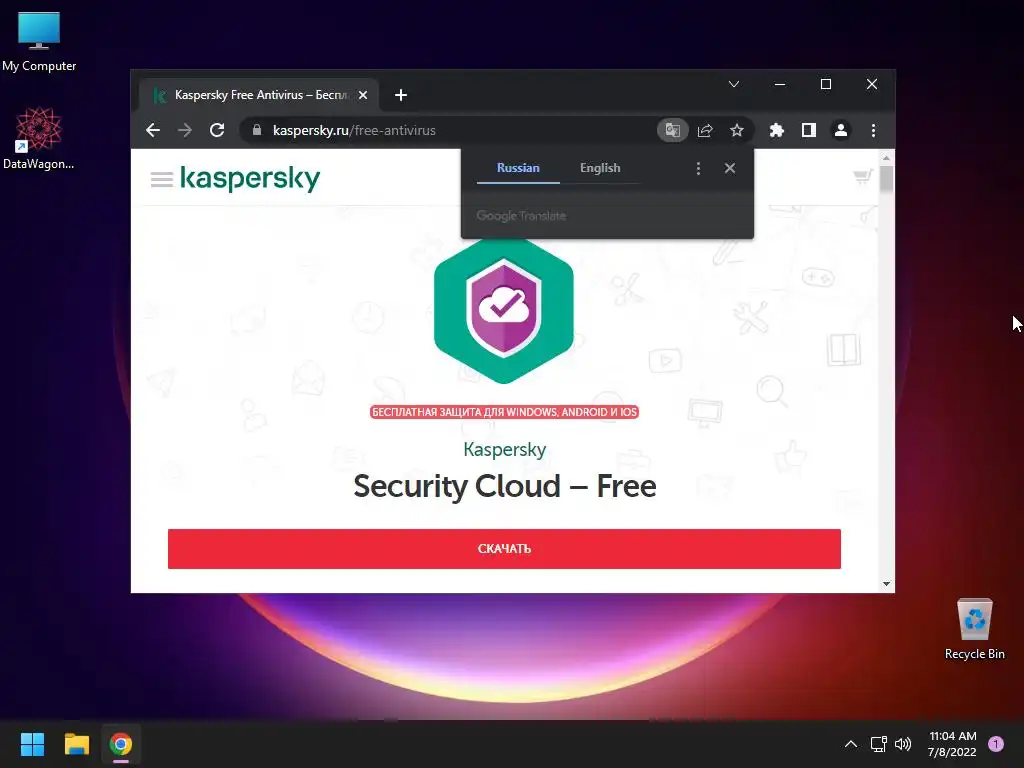Viewport: 1024px width, 768px height.
Task: Open translate popup options menu
Action: coord(698,168)
